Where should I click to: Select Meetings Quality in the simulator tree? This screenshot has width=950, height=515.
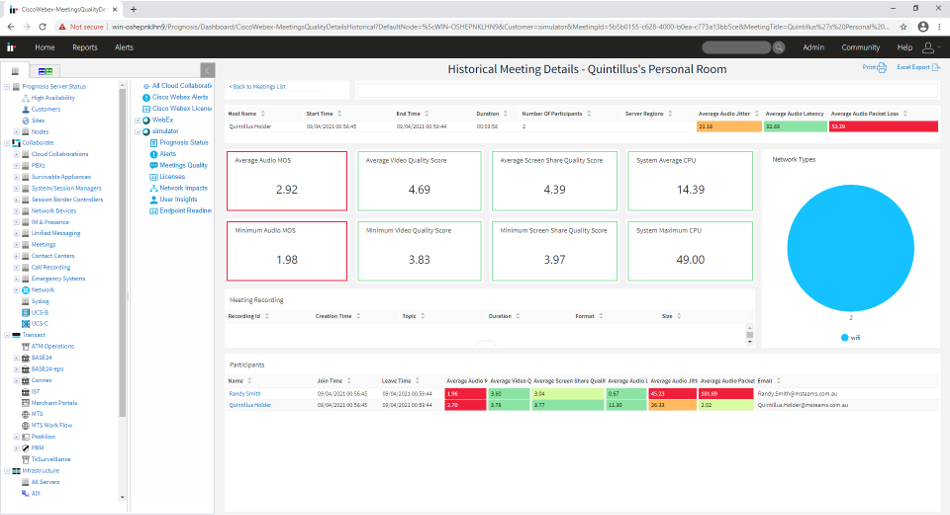(x=183, y=165)
